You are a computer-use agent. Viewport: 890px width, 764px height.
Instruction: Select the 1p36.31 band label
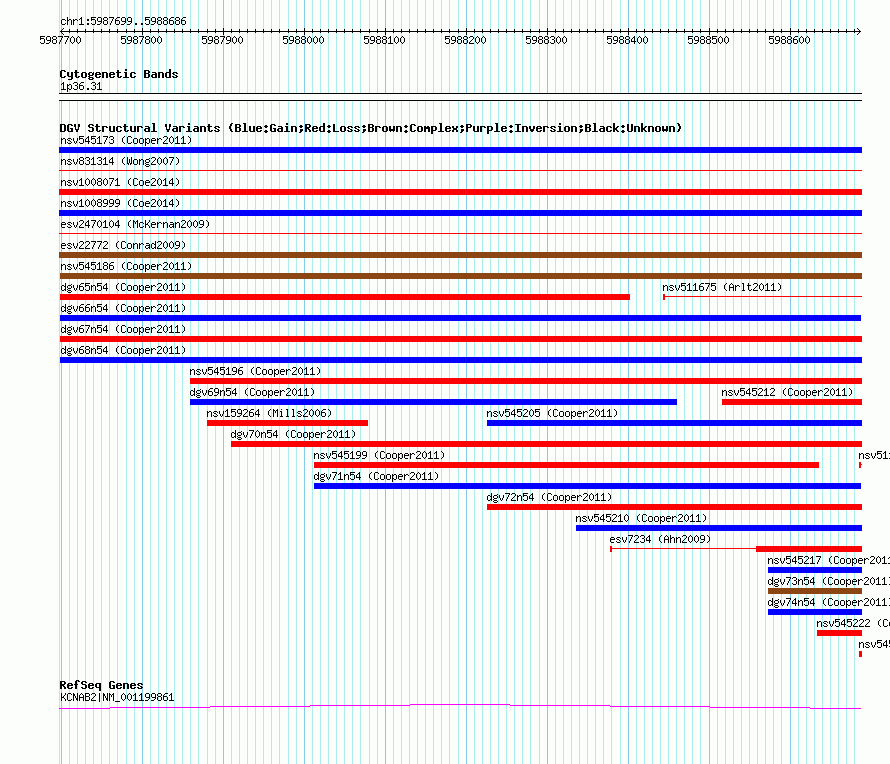(x=81, y=86)
